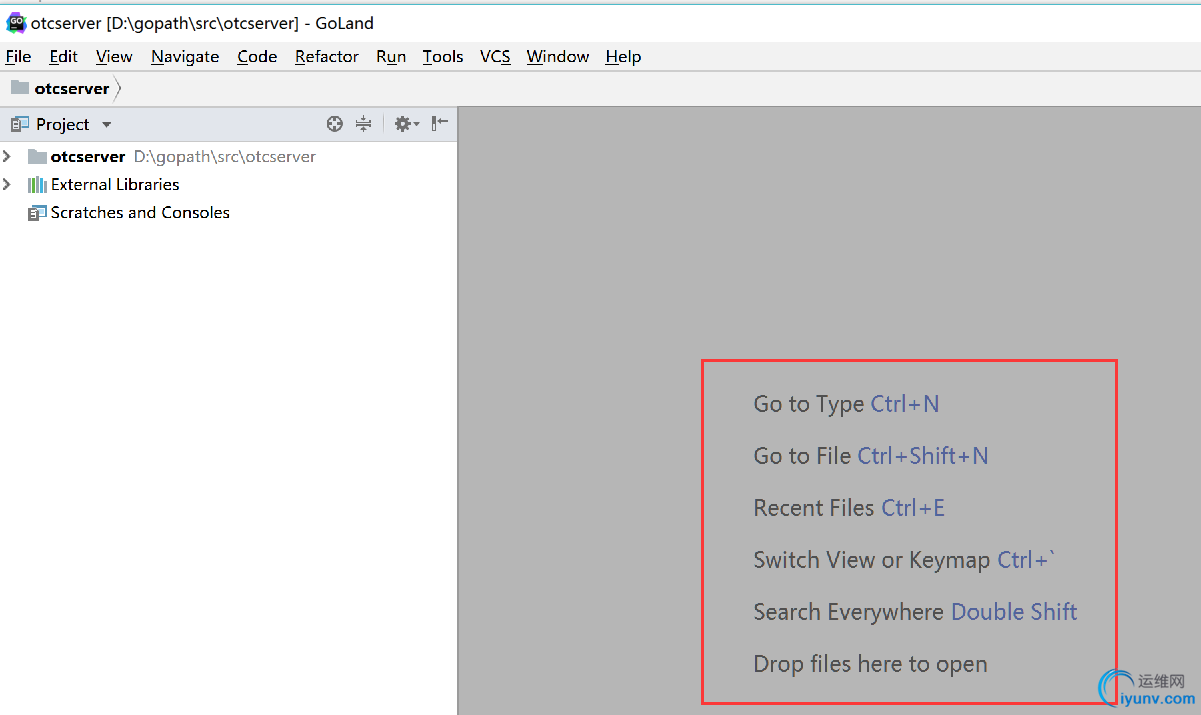Click the Scratches and Consoles icon
Viewport: 1201px width, 715px height.
[x=37, y=213]
